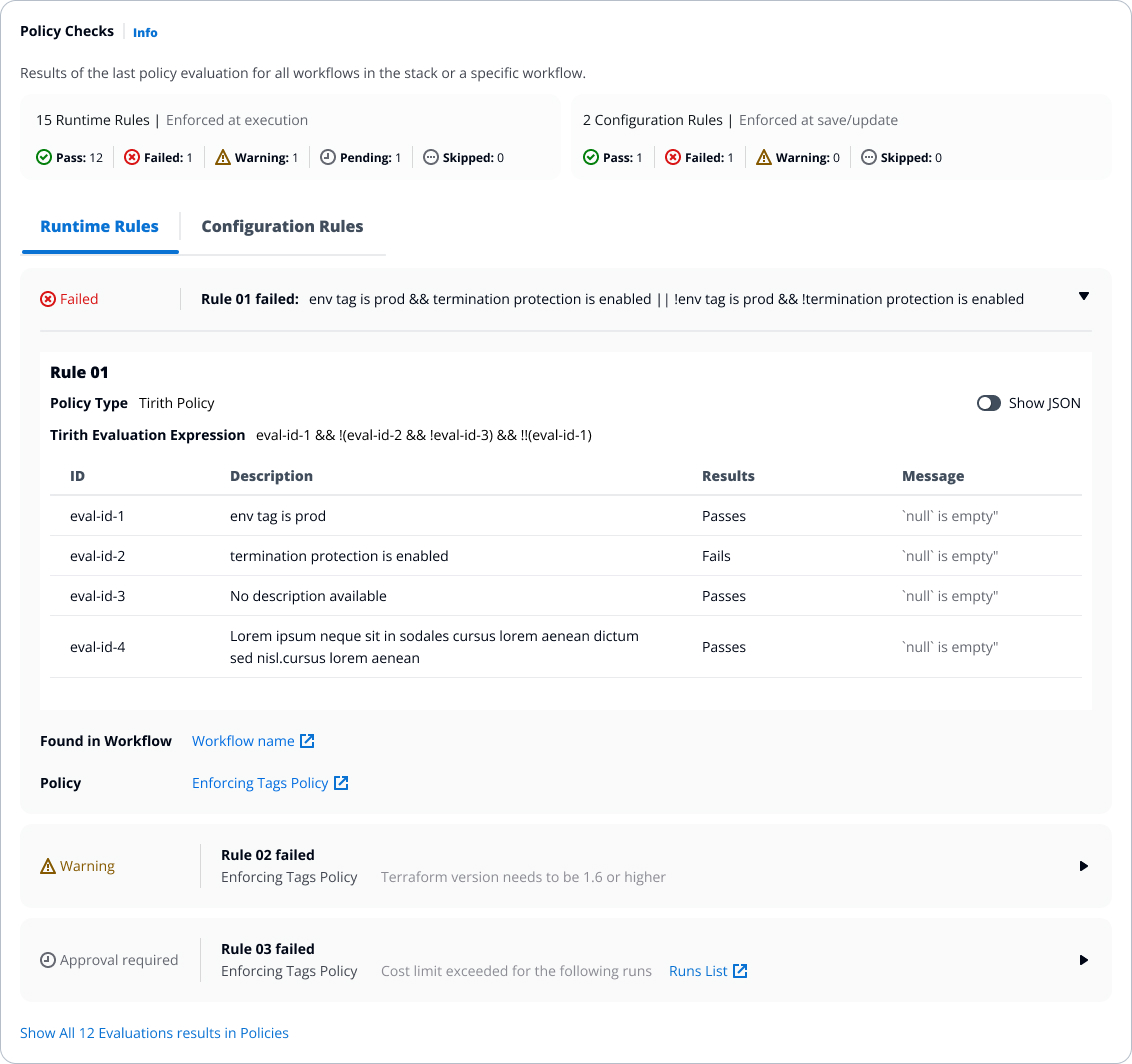The image size is (1132, 1064).
Task: Open the Workflow name link
Action: (x=243, y=741)
